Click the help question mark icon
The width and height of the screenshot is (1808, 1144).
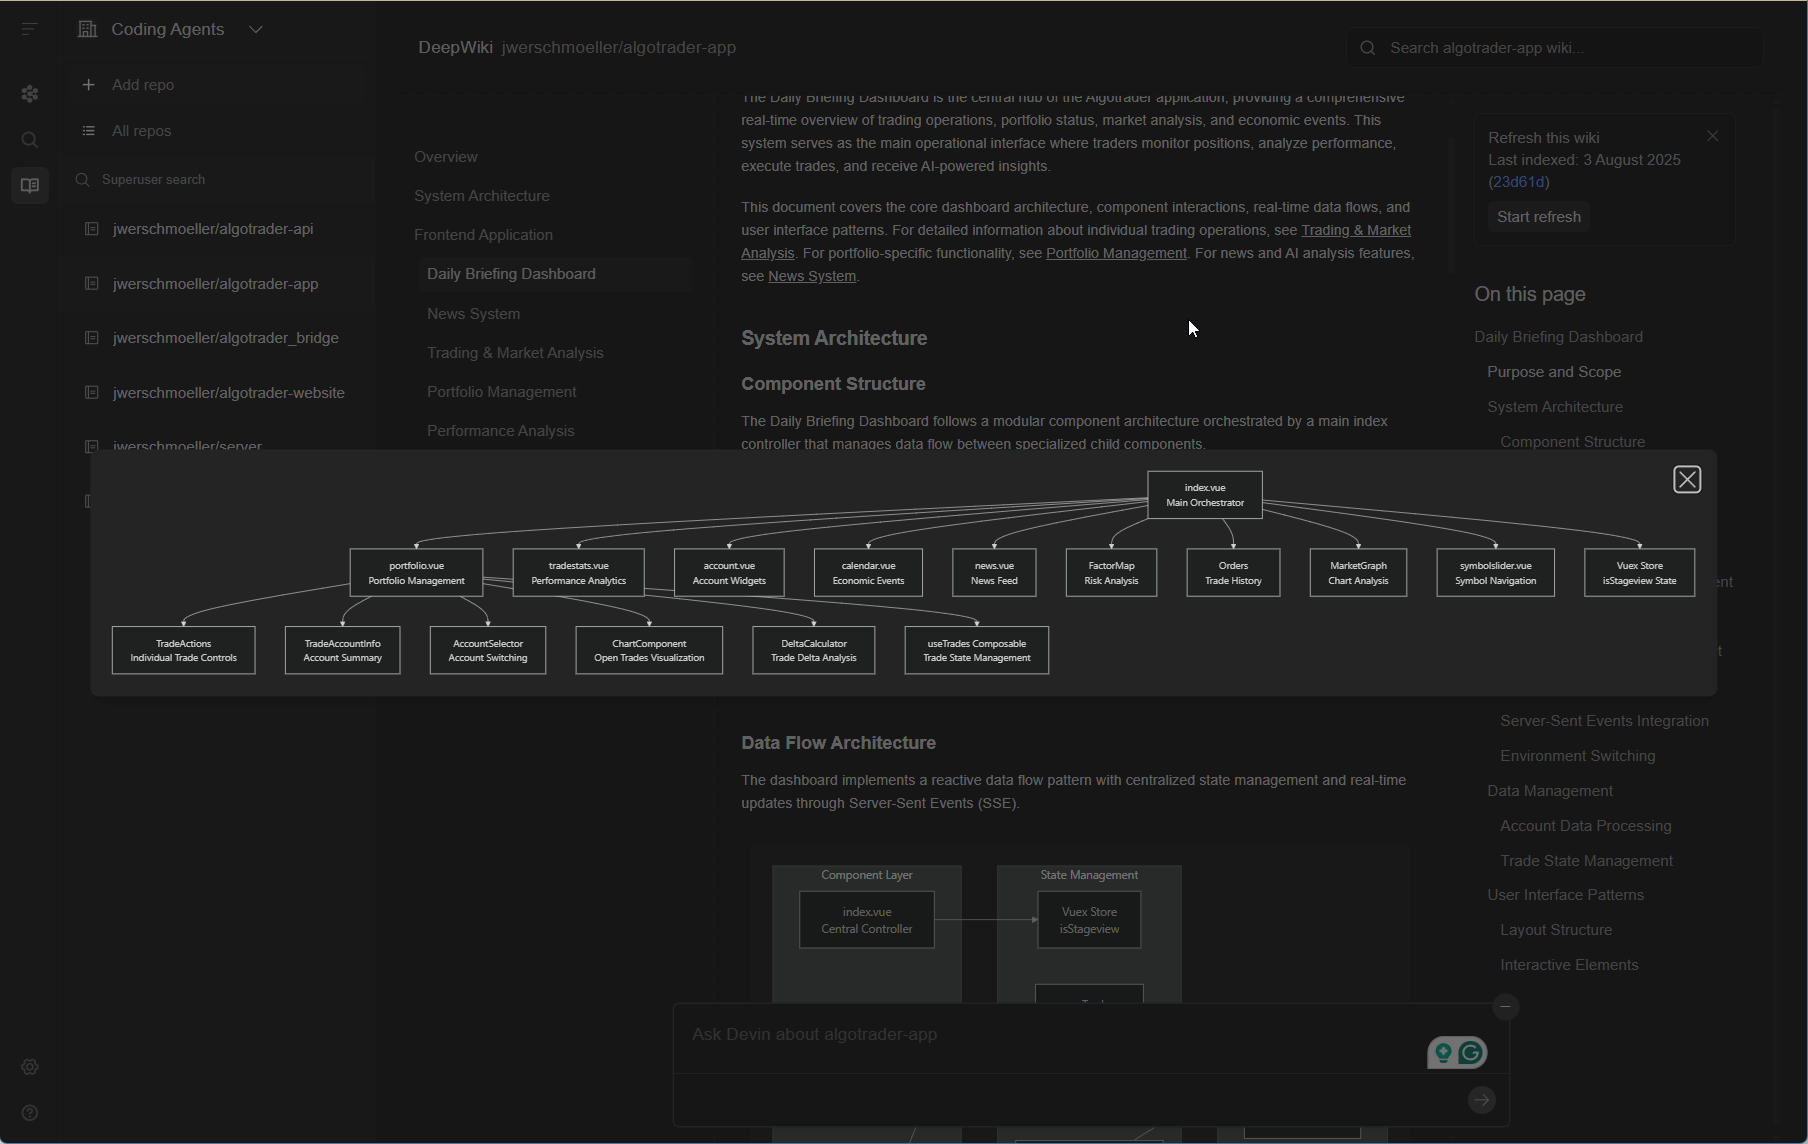point(30,1113)
